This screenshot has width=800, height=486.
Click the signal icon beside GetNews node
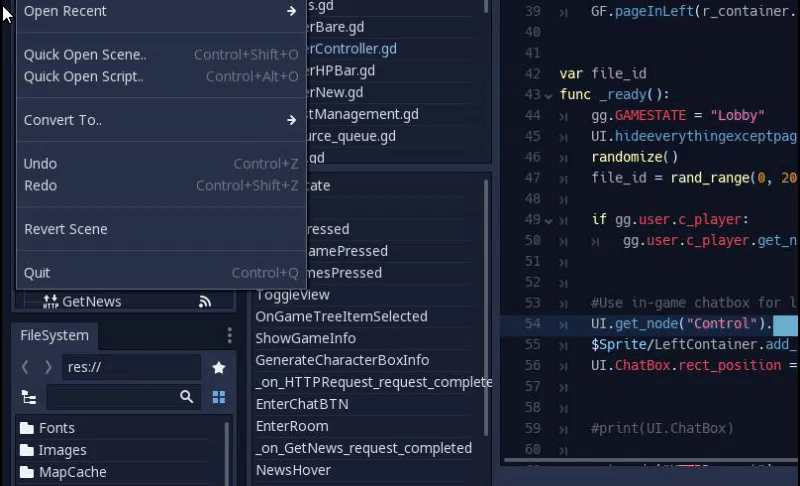click(205, 302)
